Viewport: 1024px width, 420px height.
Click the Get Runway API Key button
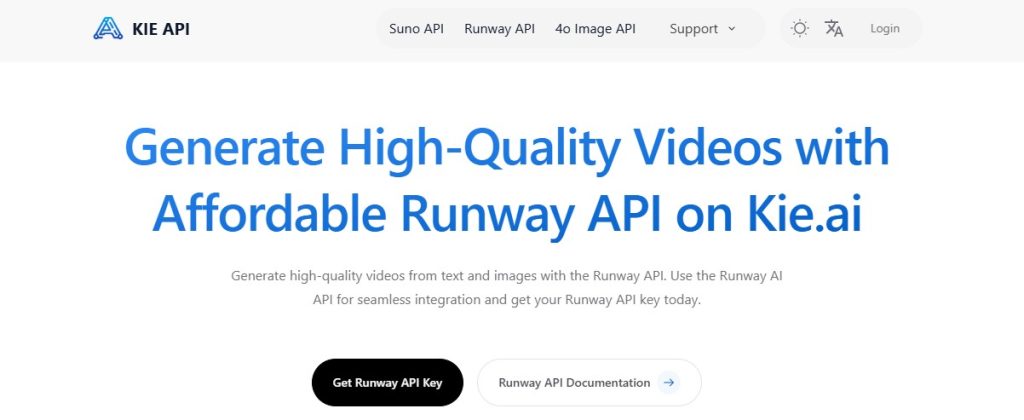coord(387,383)
